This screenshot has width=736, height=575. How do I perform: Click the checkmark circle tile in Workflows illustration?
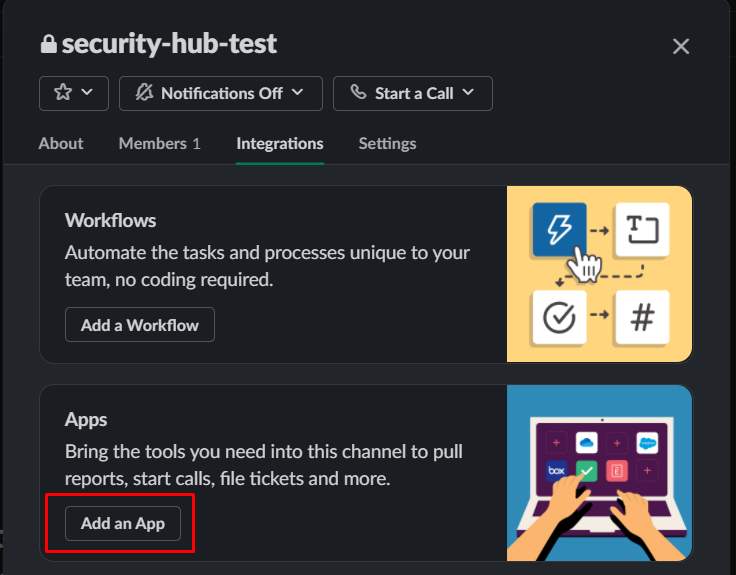tap(560, 317)
